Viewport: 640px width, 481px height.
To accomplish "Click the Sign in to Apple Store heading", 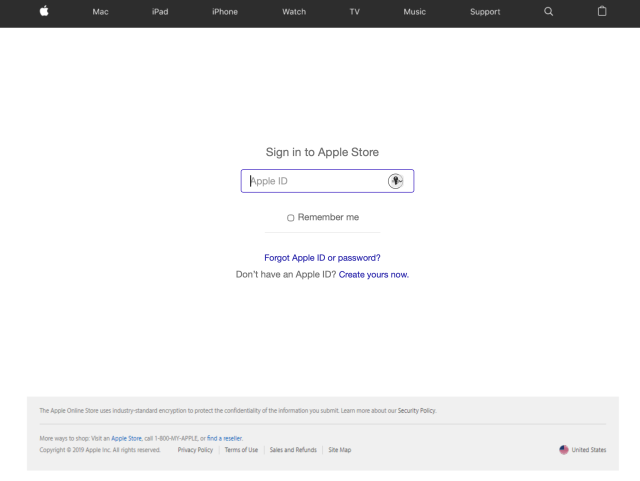I will tap(322, 152).
